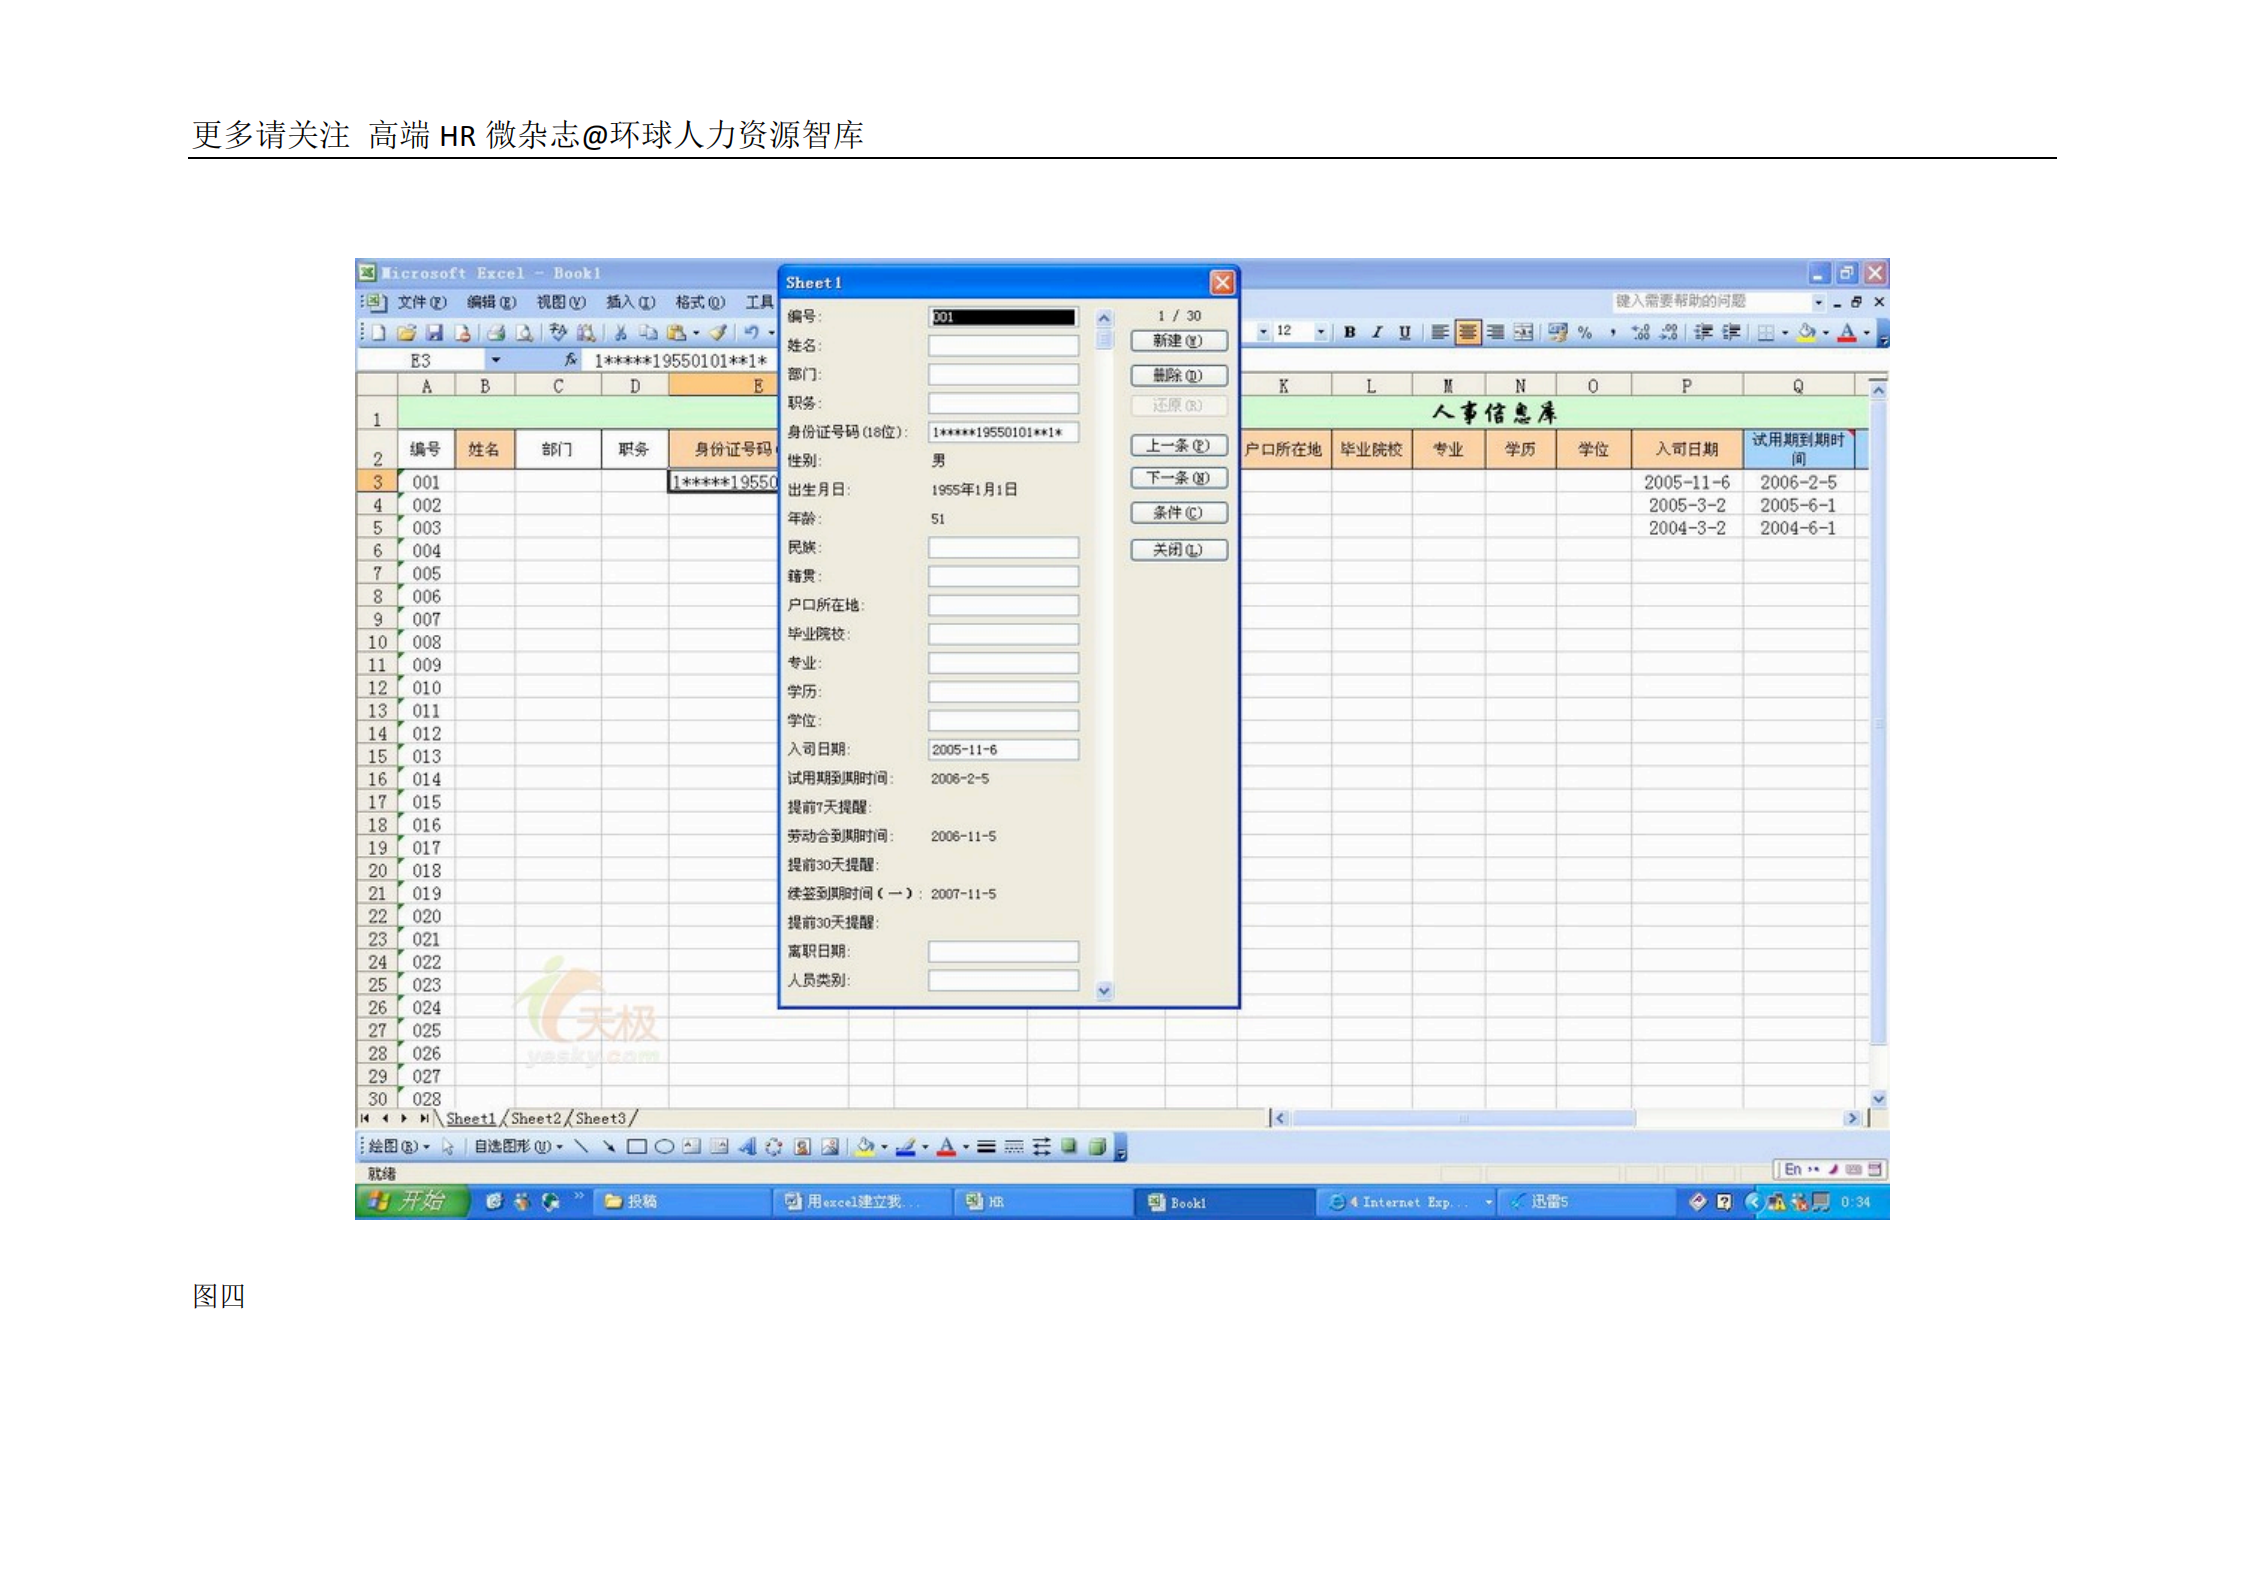
Task: Click the red Font Color swatch
Action: (1846, 334)
